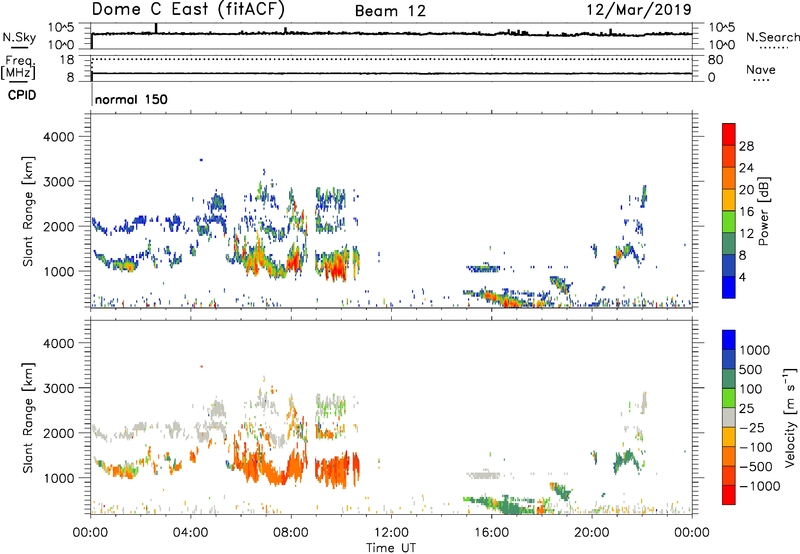Click the "4000" range tick of the power panel
The height and width of the screenshot is (554, 800).
pos(58,137)
